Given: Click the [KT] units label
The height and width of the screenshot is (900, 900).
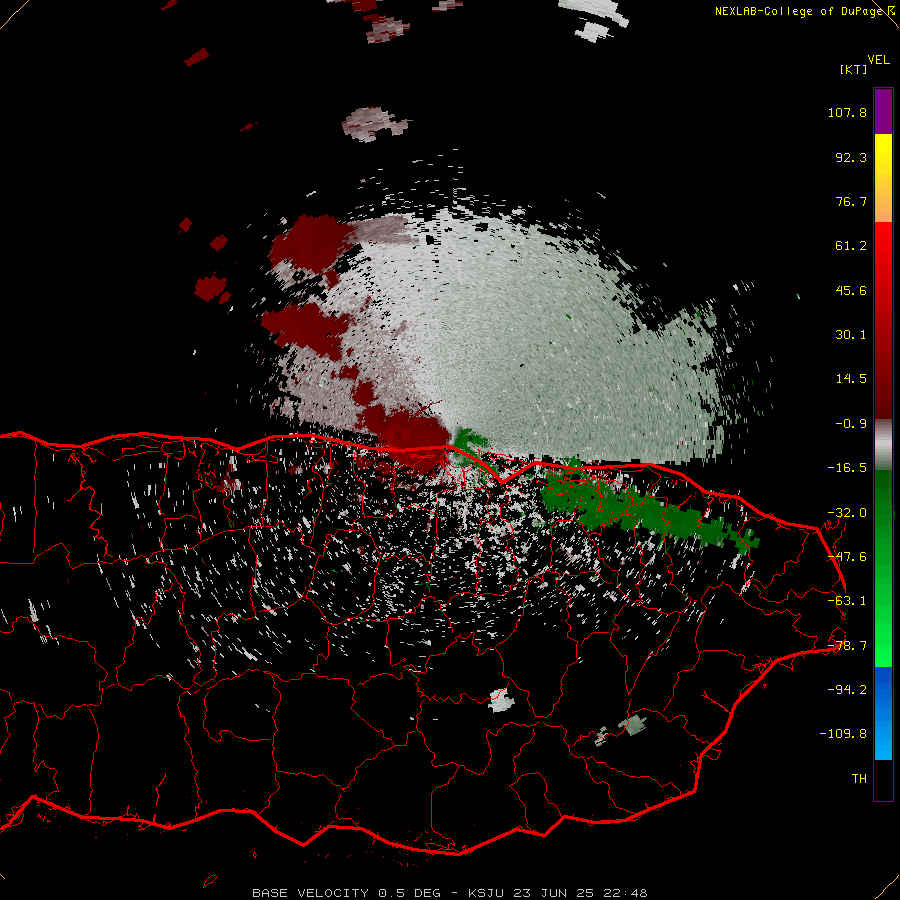Looking at the screenshot, I should coord(854,69).
